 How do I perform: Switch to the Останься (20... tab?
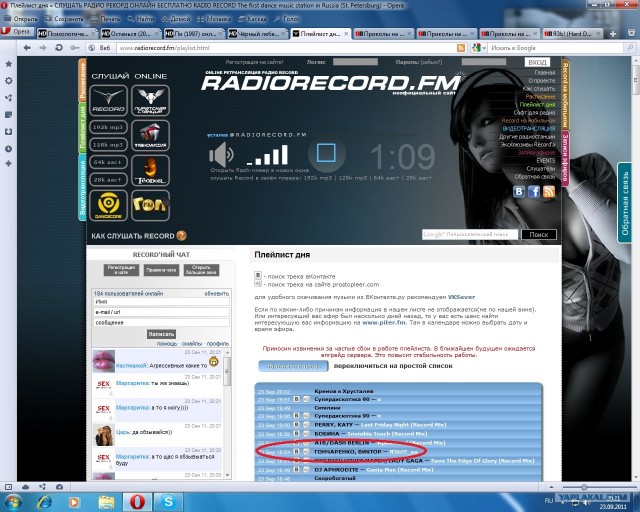[131, 34]
